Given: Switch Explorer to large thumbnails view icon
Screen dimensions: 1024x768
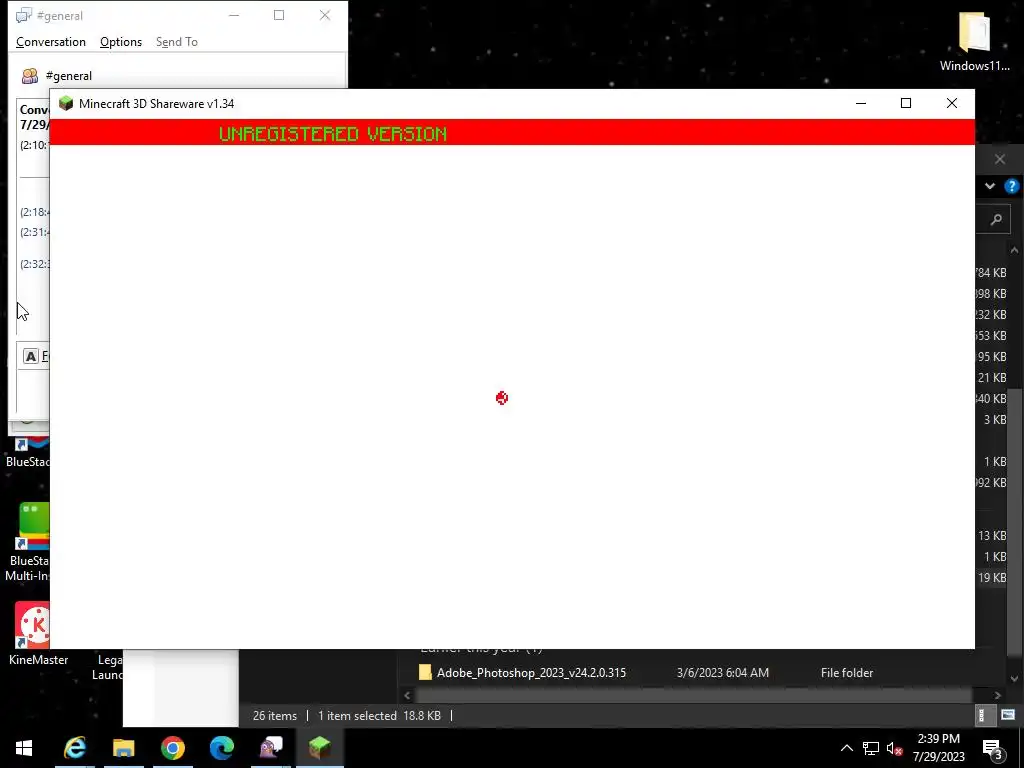Looking at the screenshot, I should (1008, 716).
